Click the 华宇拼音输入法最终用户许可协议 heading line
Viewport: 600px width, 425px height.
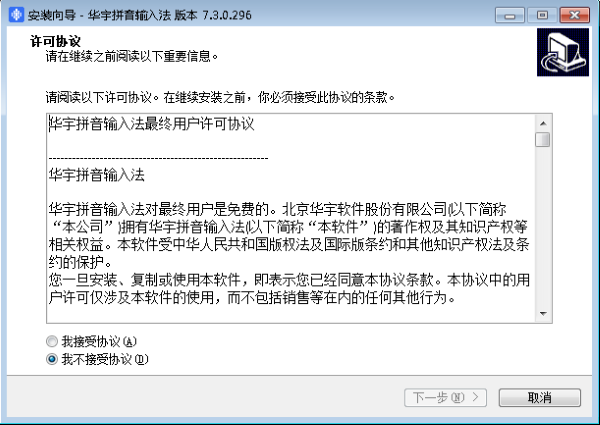(x=152, y=124)
